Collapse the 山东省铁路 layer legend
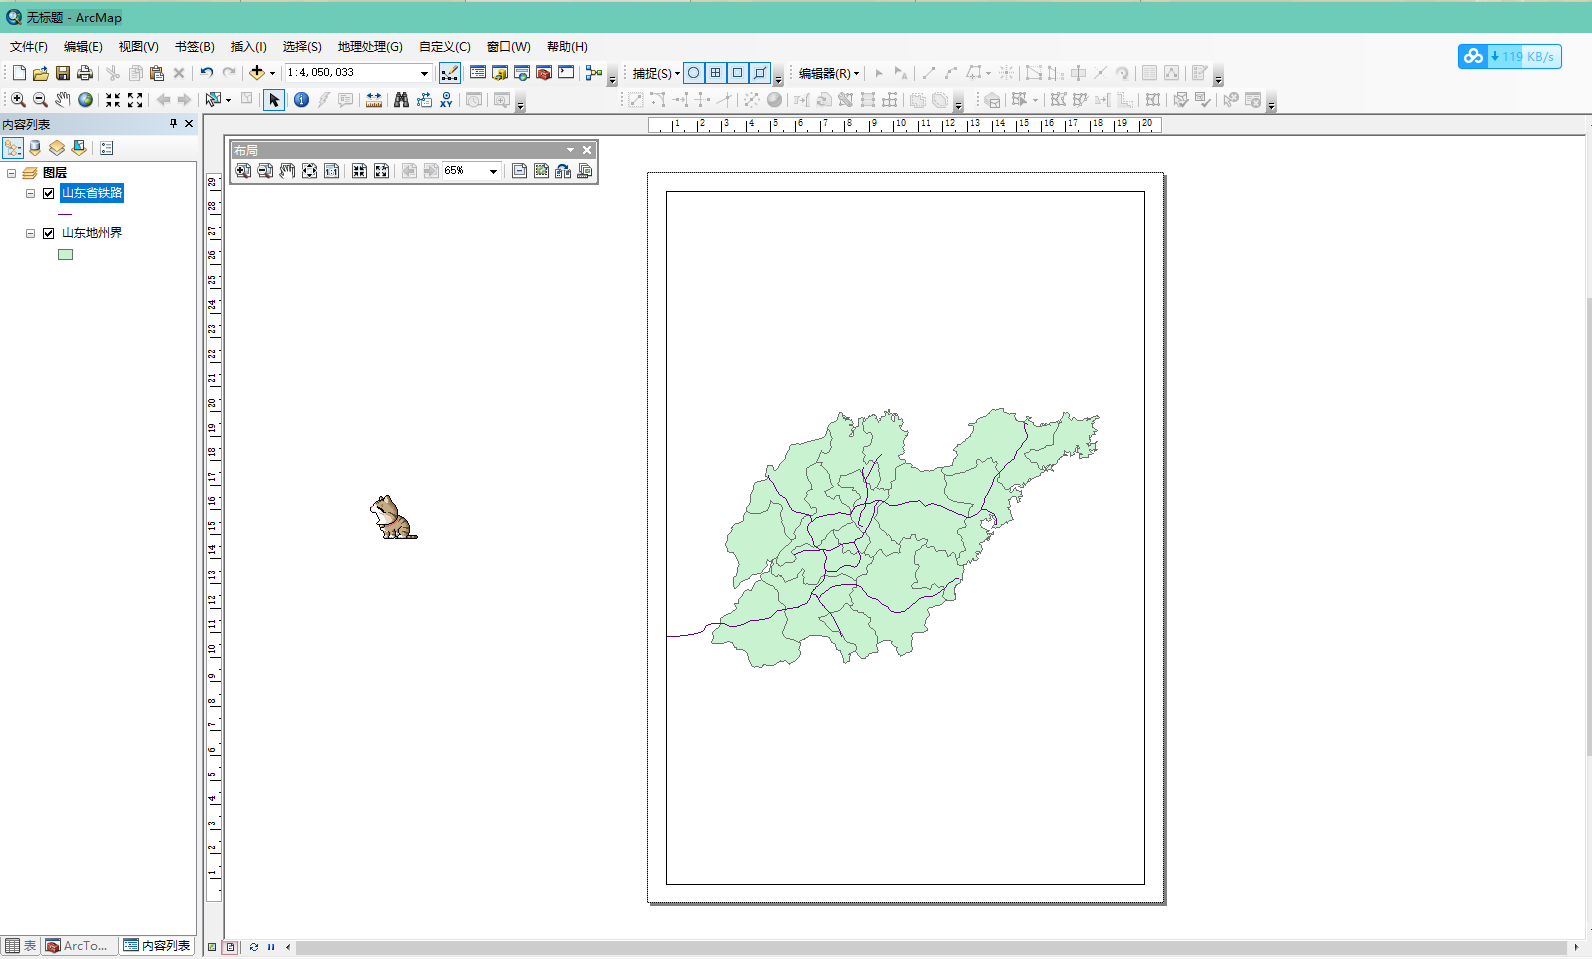 (30, 193)
